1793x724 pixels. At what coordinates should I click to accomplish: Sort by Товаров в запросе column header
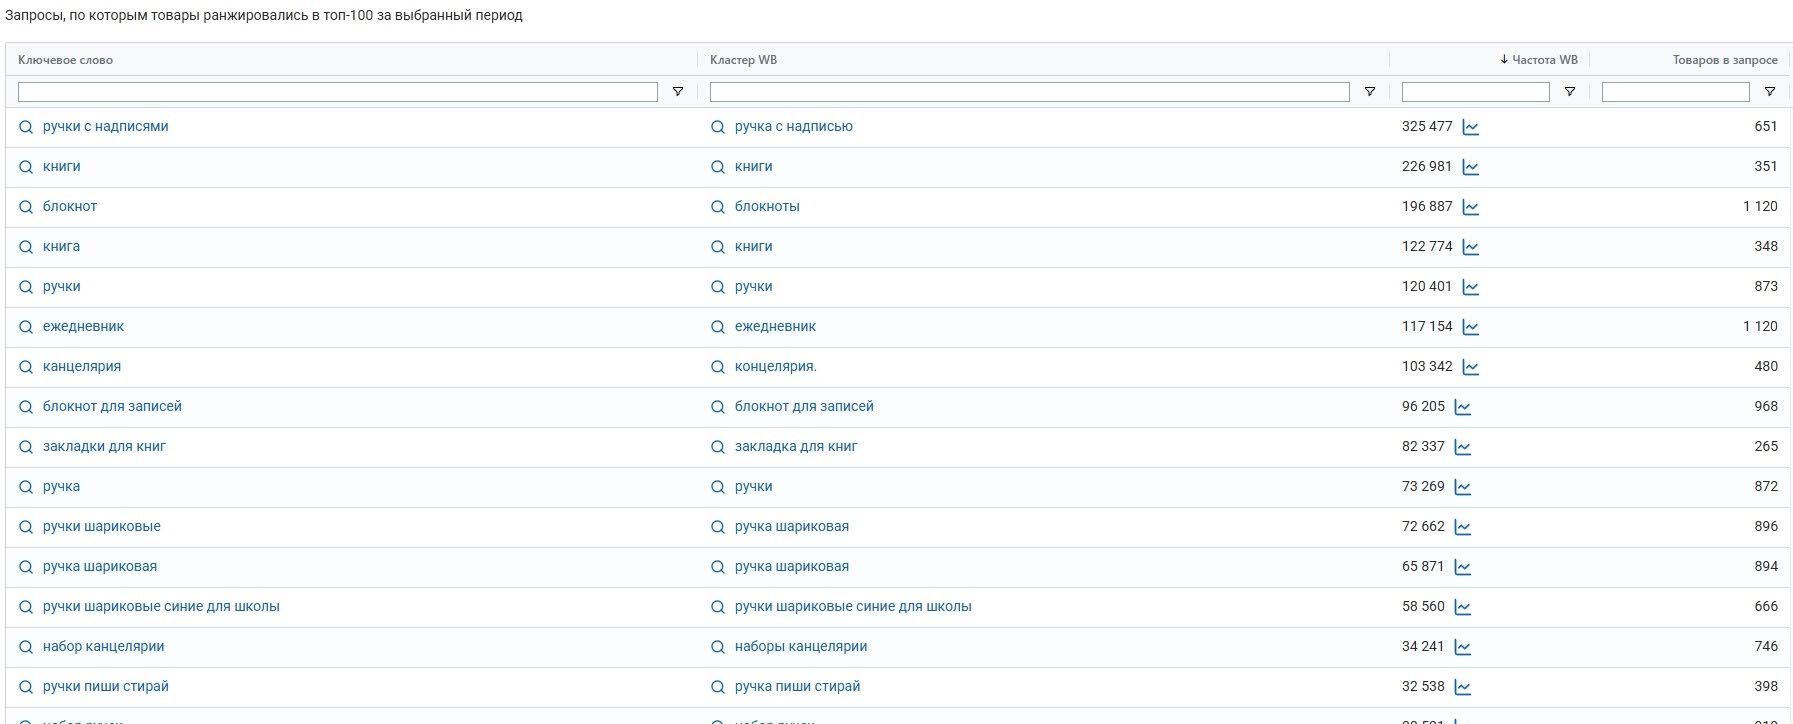tap(1724, 60)
